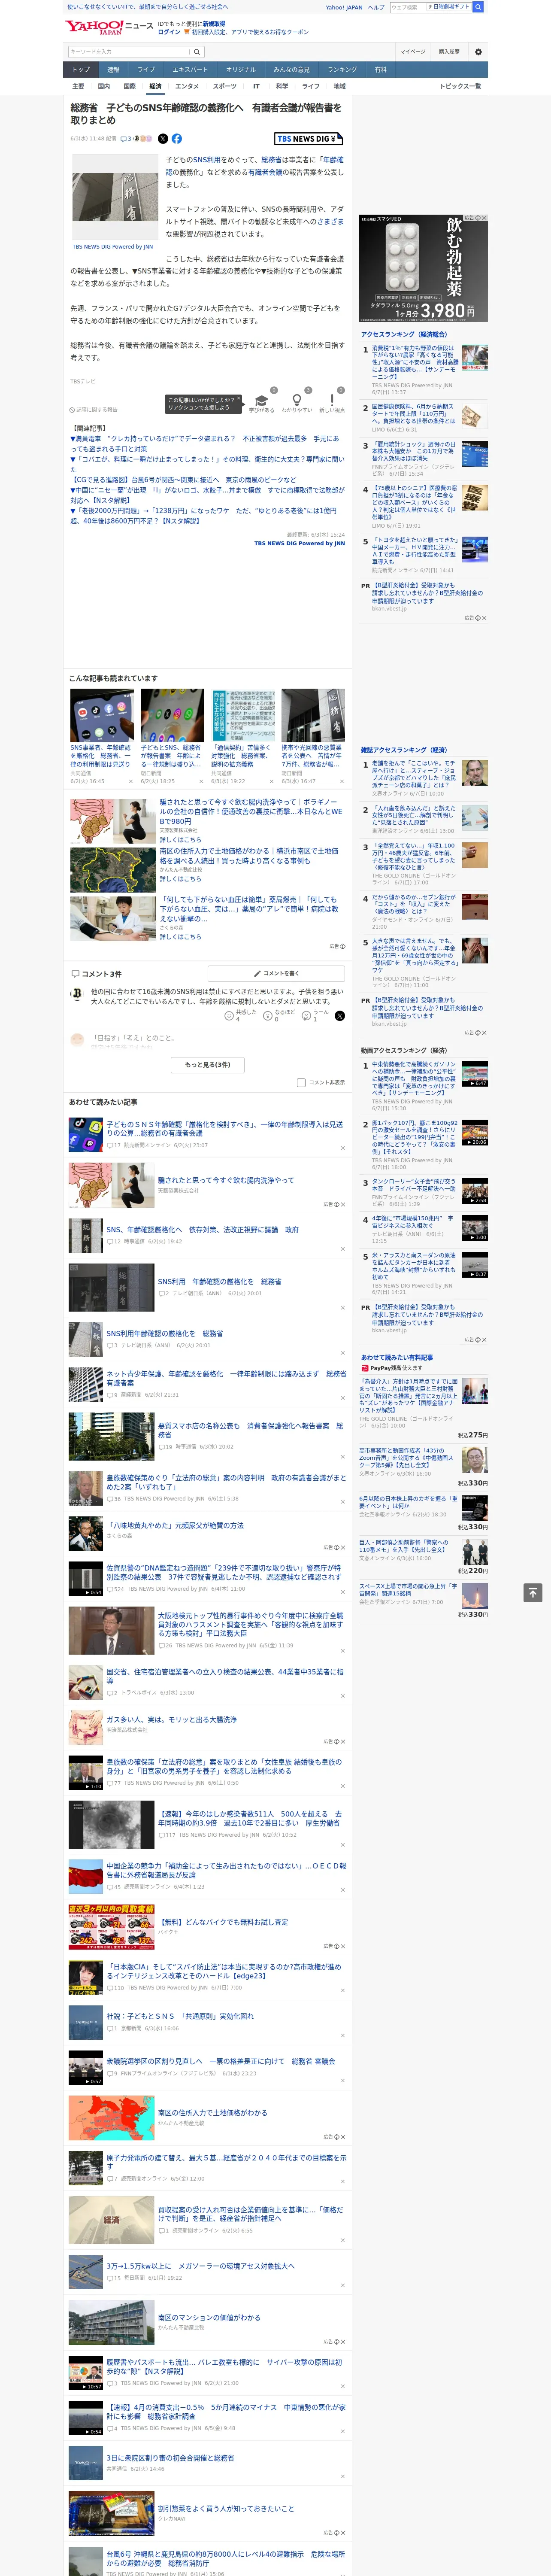Open the 子どもとSNS、総務省 recommended thumbnail

[x=172, y=715]
